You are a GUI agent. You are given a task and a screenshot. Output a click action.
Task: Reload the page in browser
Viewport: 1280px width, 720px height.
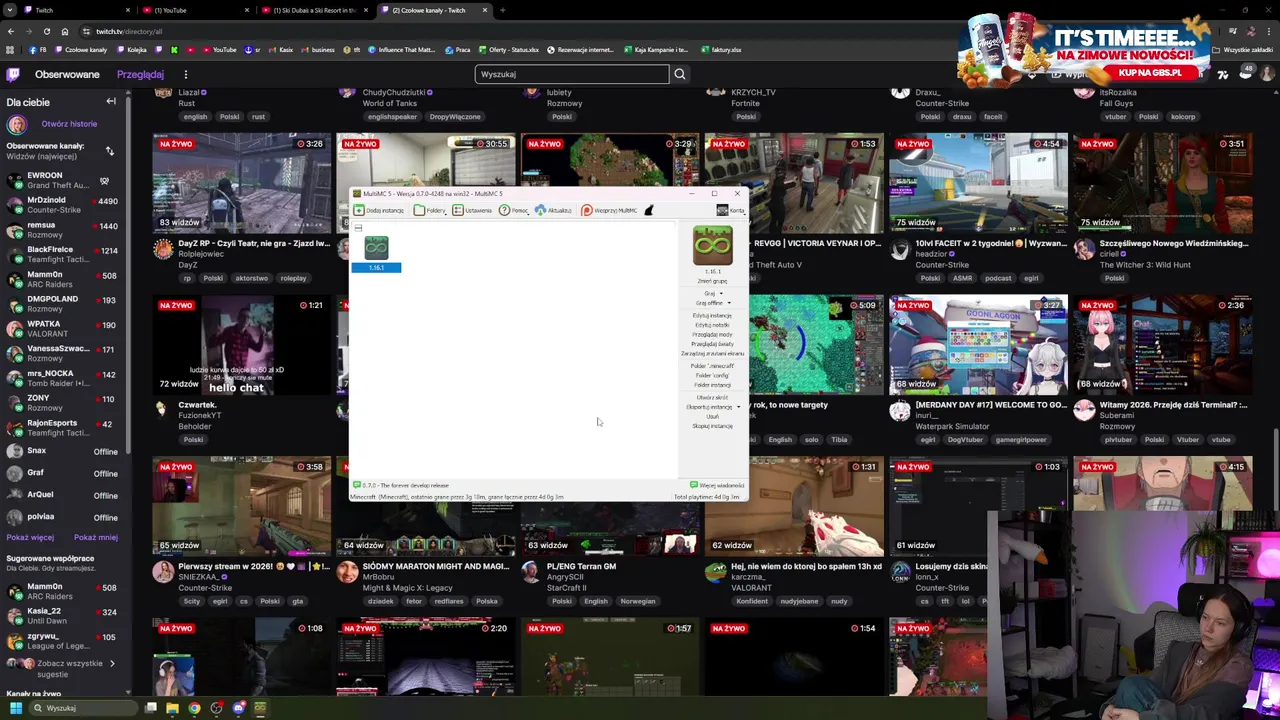click(x=46, y=31)
